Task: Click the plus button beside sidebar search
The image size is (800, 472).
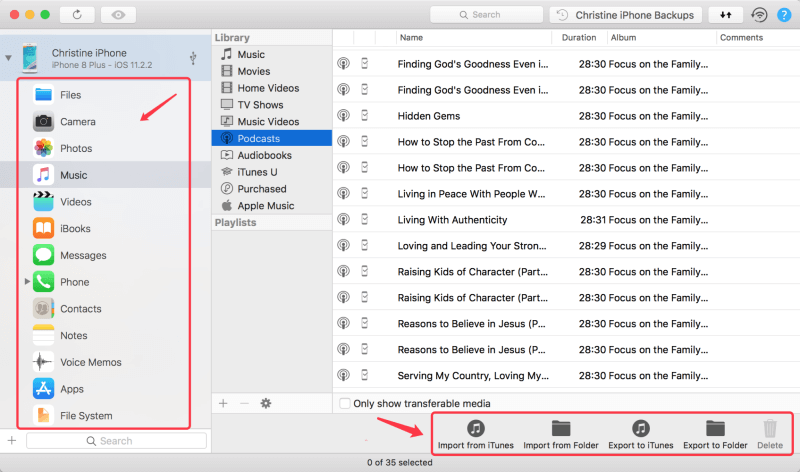Action: tap(12, 440)
